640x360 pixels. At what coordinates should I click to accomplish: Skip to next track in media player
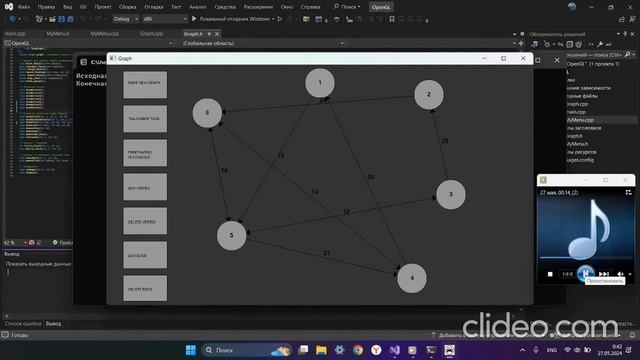pyautogui.click(x=604, y=274)
